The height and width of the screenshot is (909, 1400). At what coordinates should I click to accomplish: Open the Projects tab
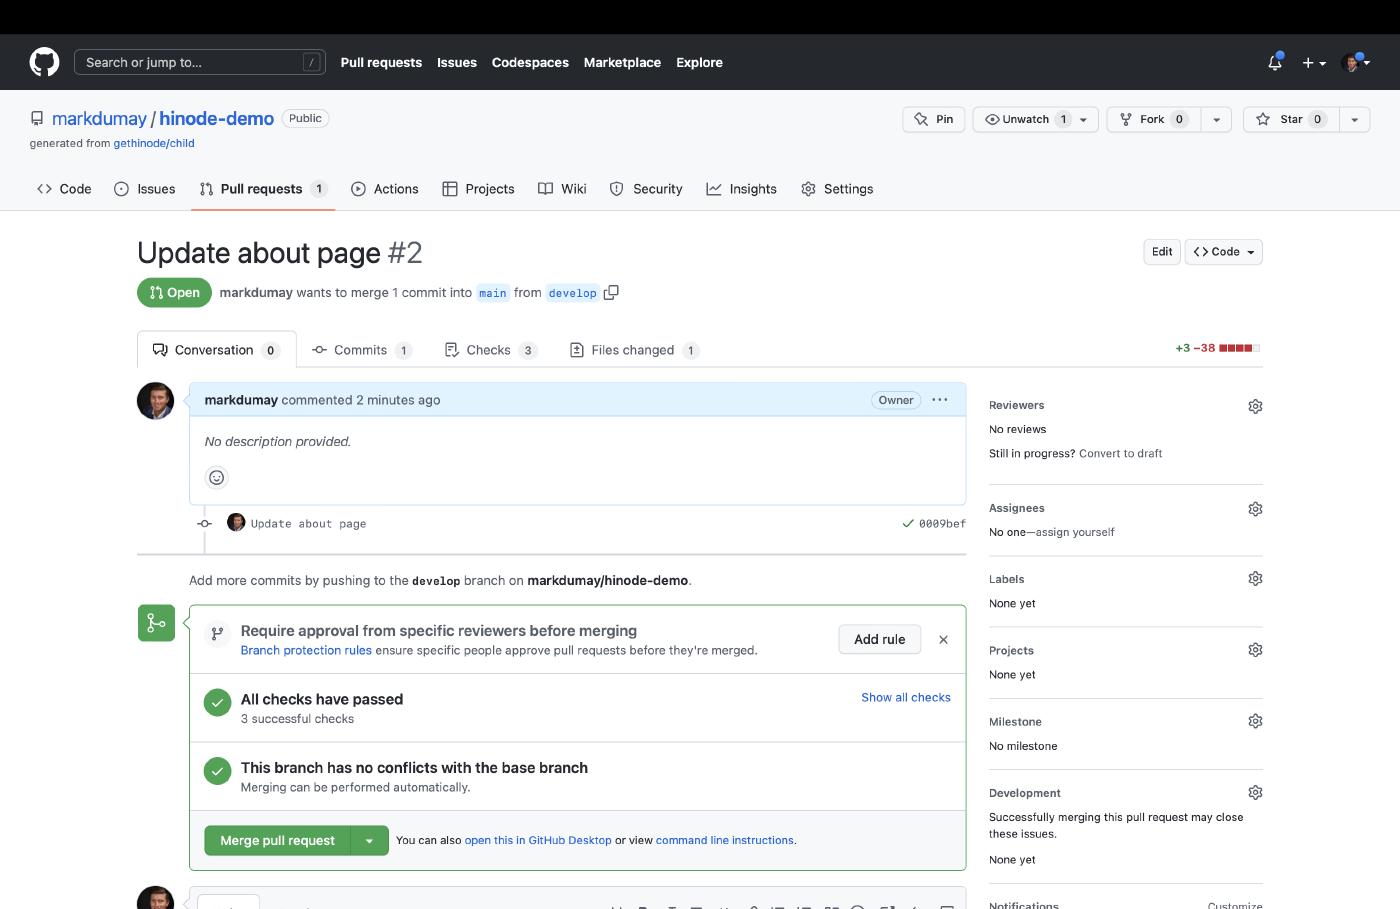[x=478, y=189]
